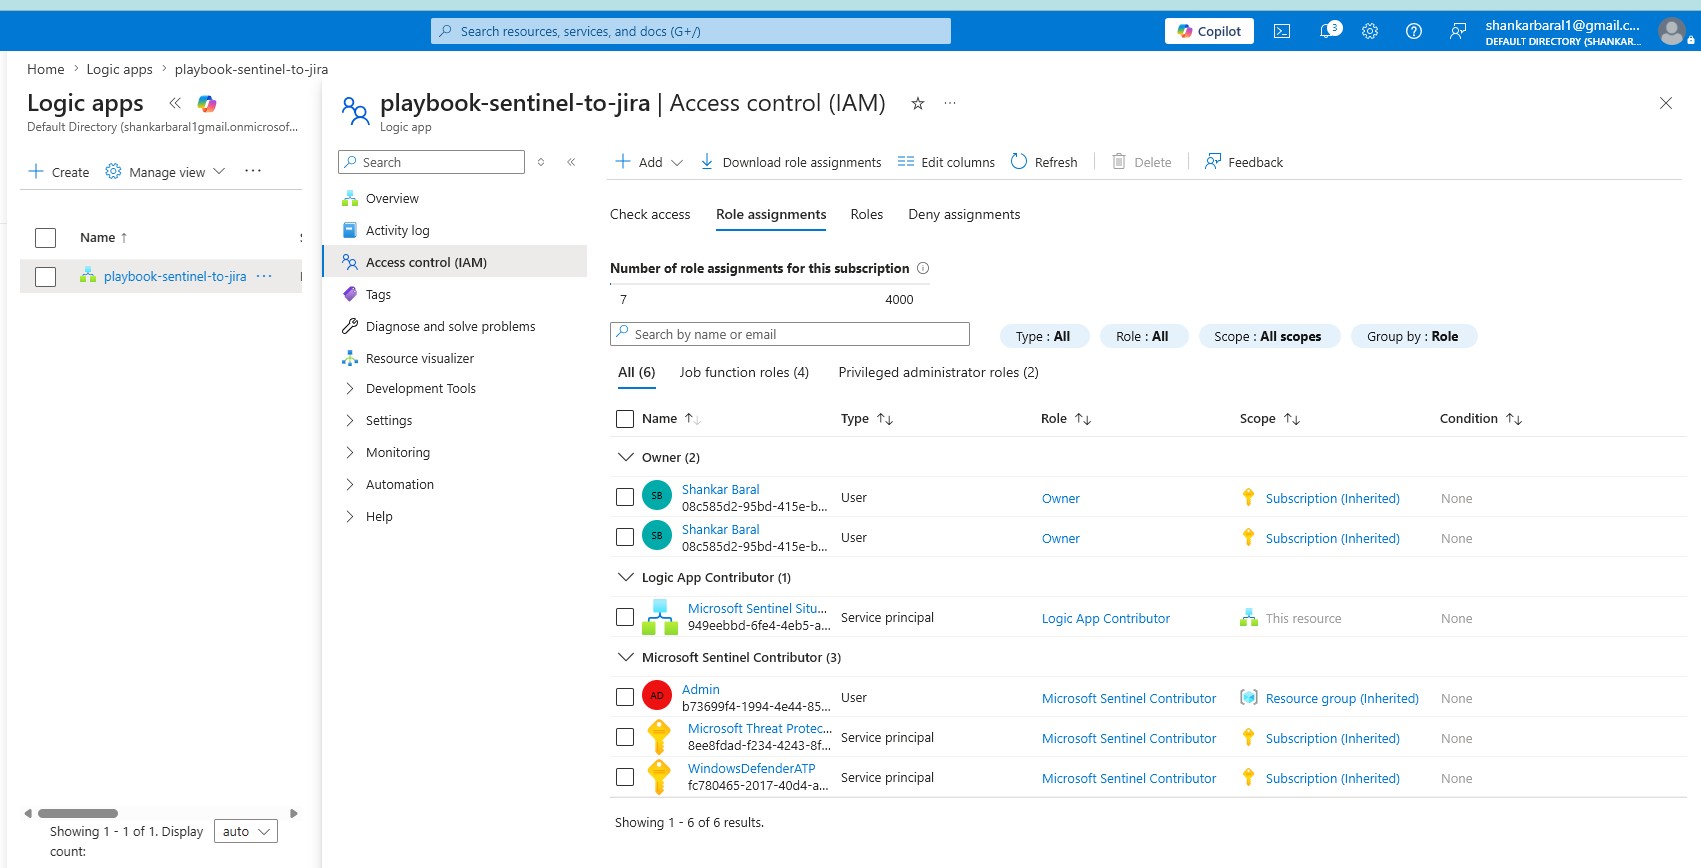The image size is (1701, 868).
Task: Collapse the Microsoft Sentinel Contributor (3) group
Action: click(626, 657)
